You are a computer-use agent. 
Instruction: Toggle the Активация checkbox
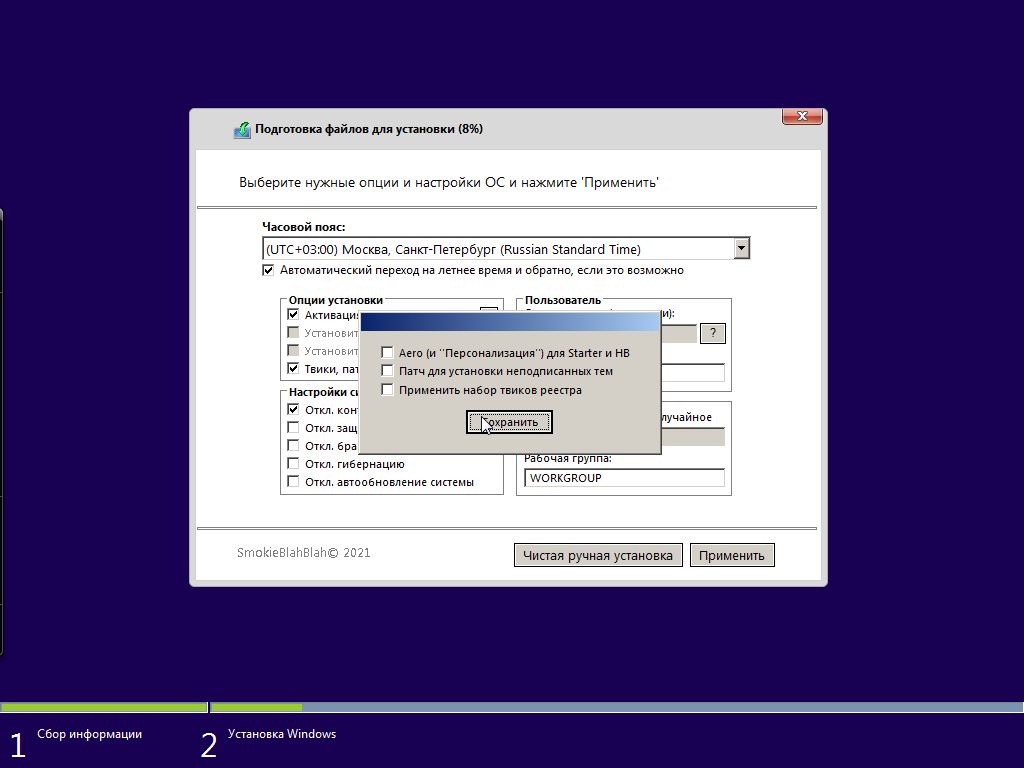pos(293,315)
